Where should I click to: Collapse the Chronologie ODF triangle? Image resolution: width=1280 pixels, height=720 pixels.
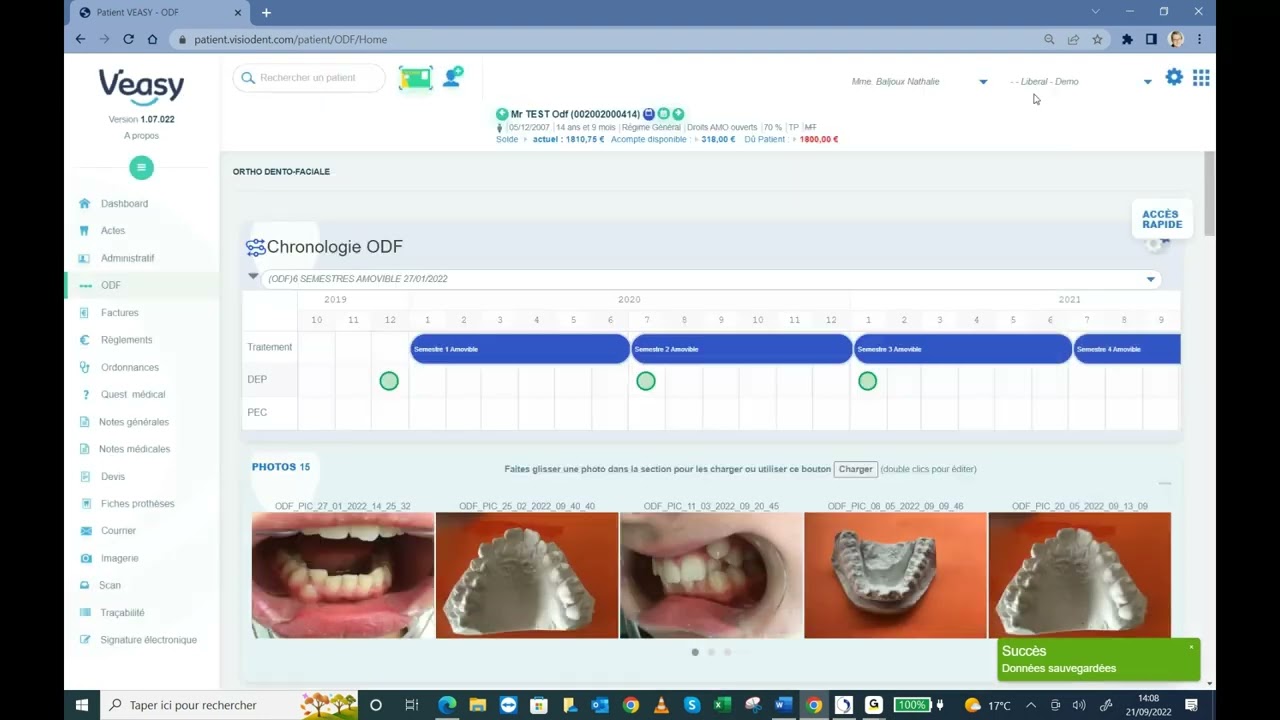[x=253, y=276]
